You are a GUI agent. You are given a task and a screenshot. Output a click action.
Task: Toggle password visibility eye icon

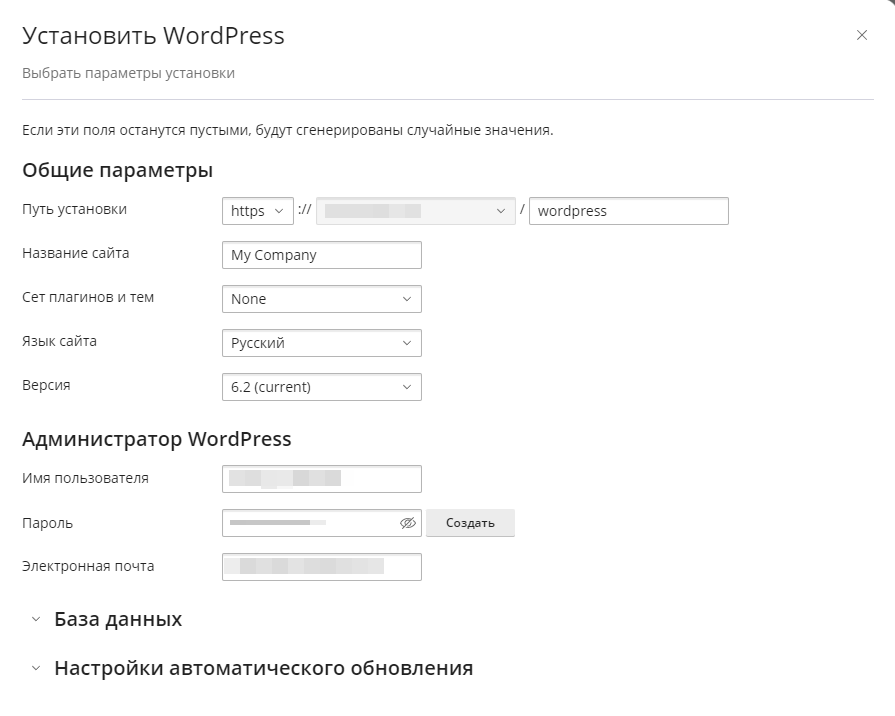coord(408,523)
